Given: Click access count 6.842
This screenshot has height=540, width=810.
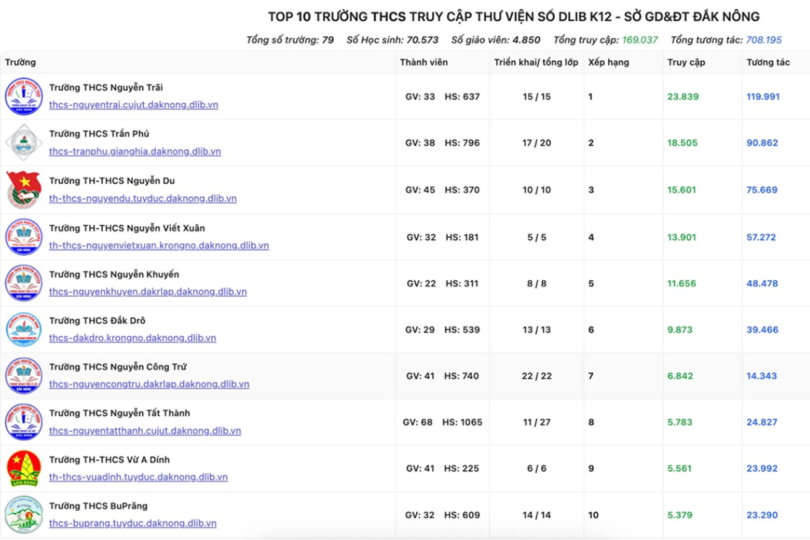Looking at the screenshot, I should click(x=680, y=376).
